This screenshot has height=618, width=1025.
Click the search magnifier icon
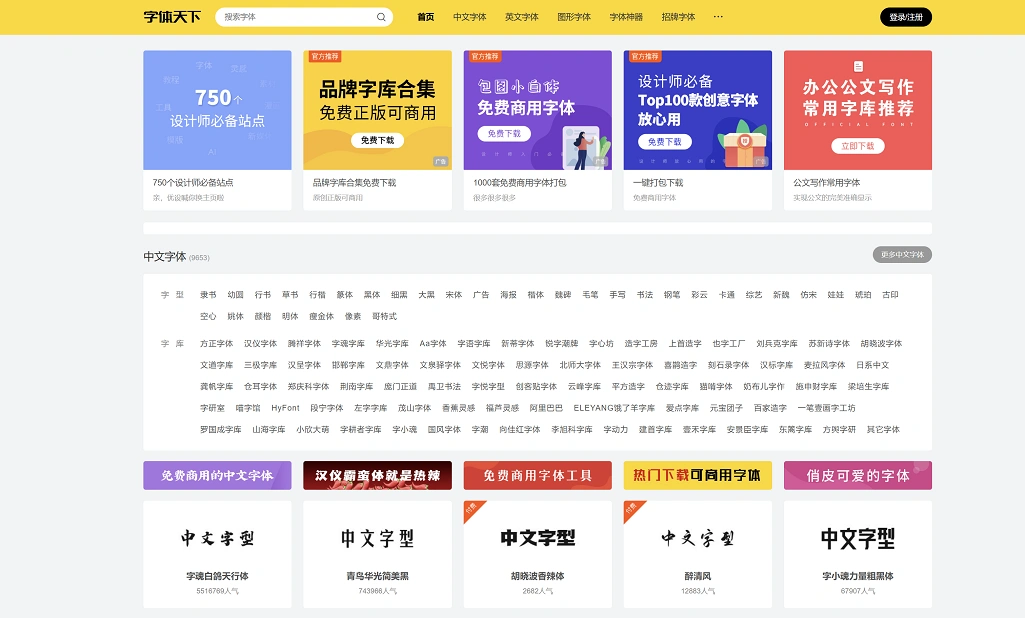pos(380,17)
